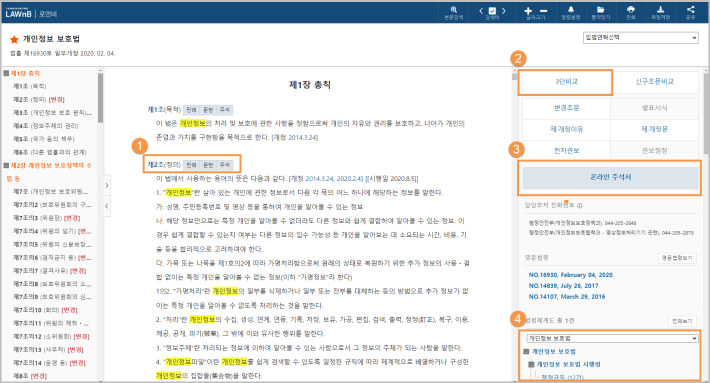Select 제4조 (정보주체의 권리) in tree

click(x=45, y=125)
